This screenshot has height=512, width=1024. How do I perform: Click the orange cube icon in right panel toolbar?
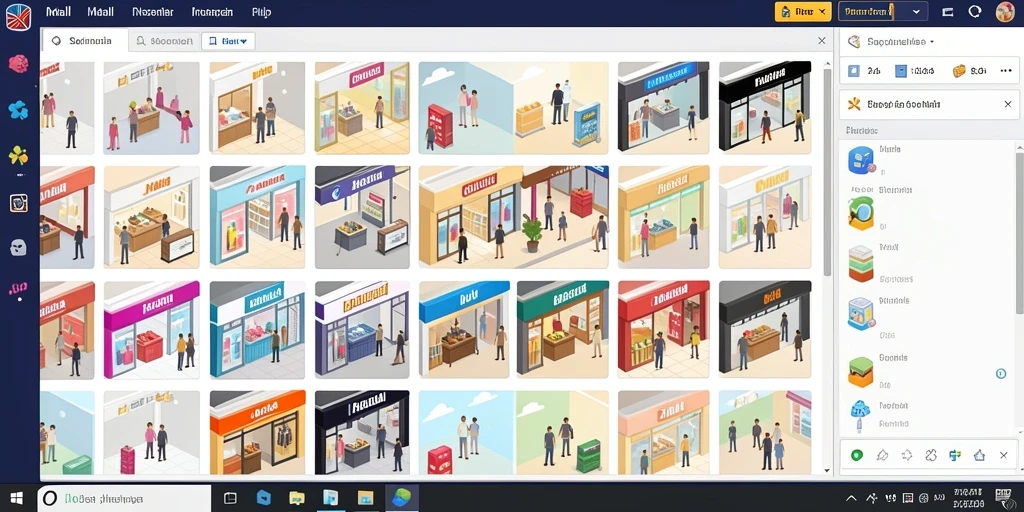pos(959,71)
